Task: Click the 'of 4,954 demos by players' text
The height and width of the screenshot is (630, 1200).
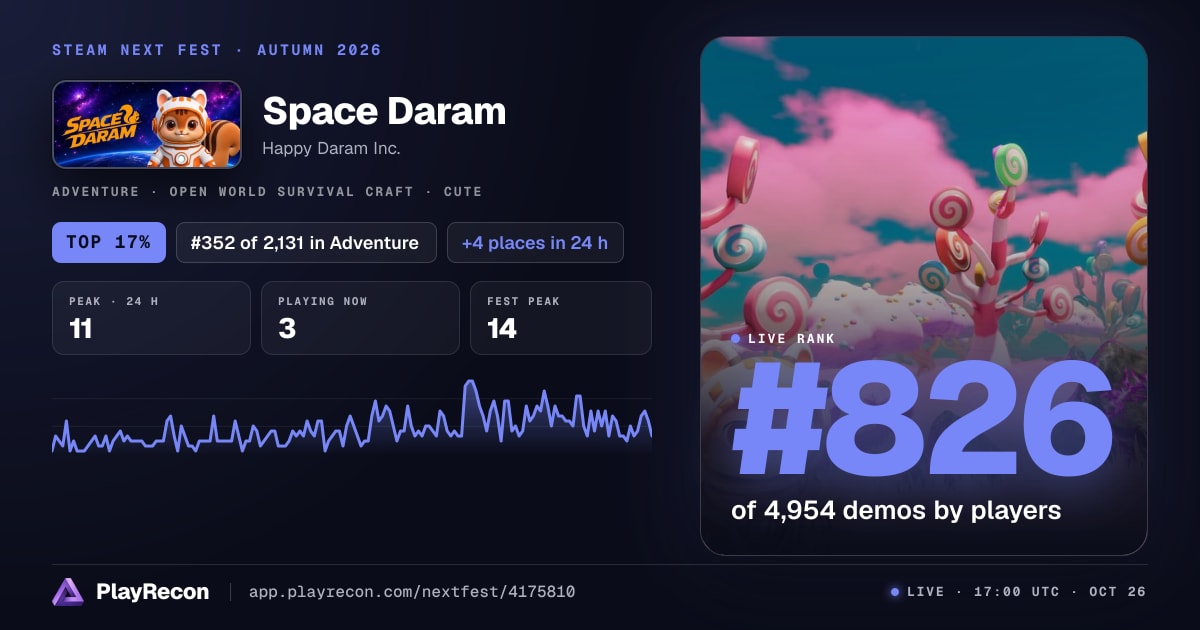Action: click(x=896, y=511)
